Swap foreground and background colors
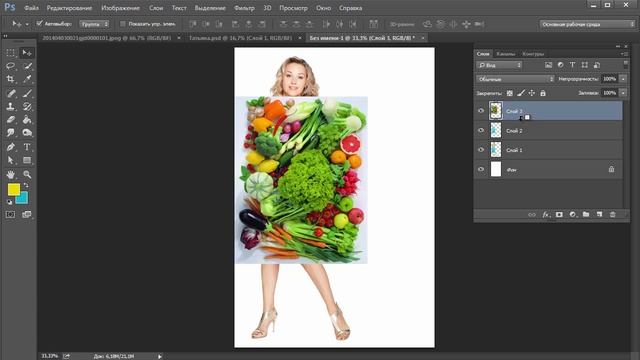This screenshot has height=360, width=640. tap(26, 186)
